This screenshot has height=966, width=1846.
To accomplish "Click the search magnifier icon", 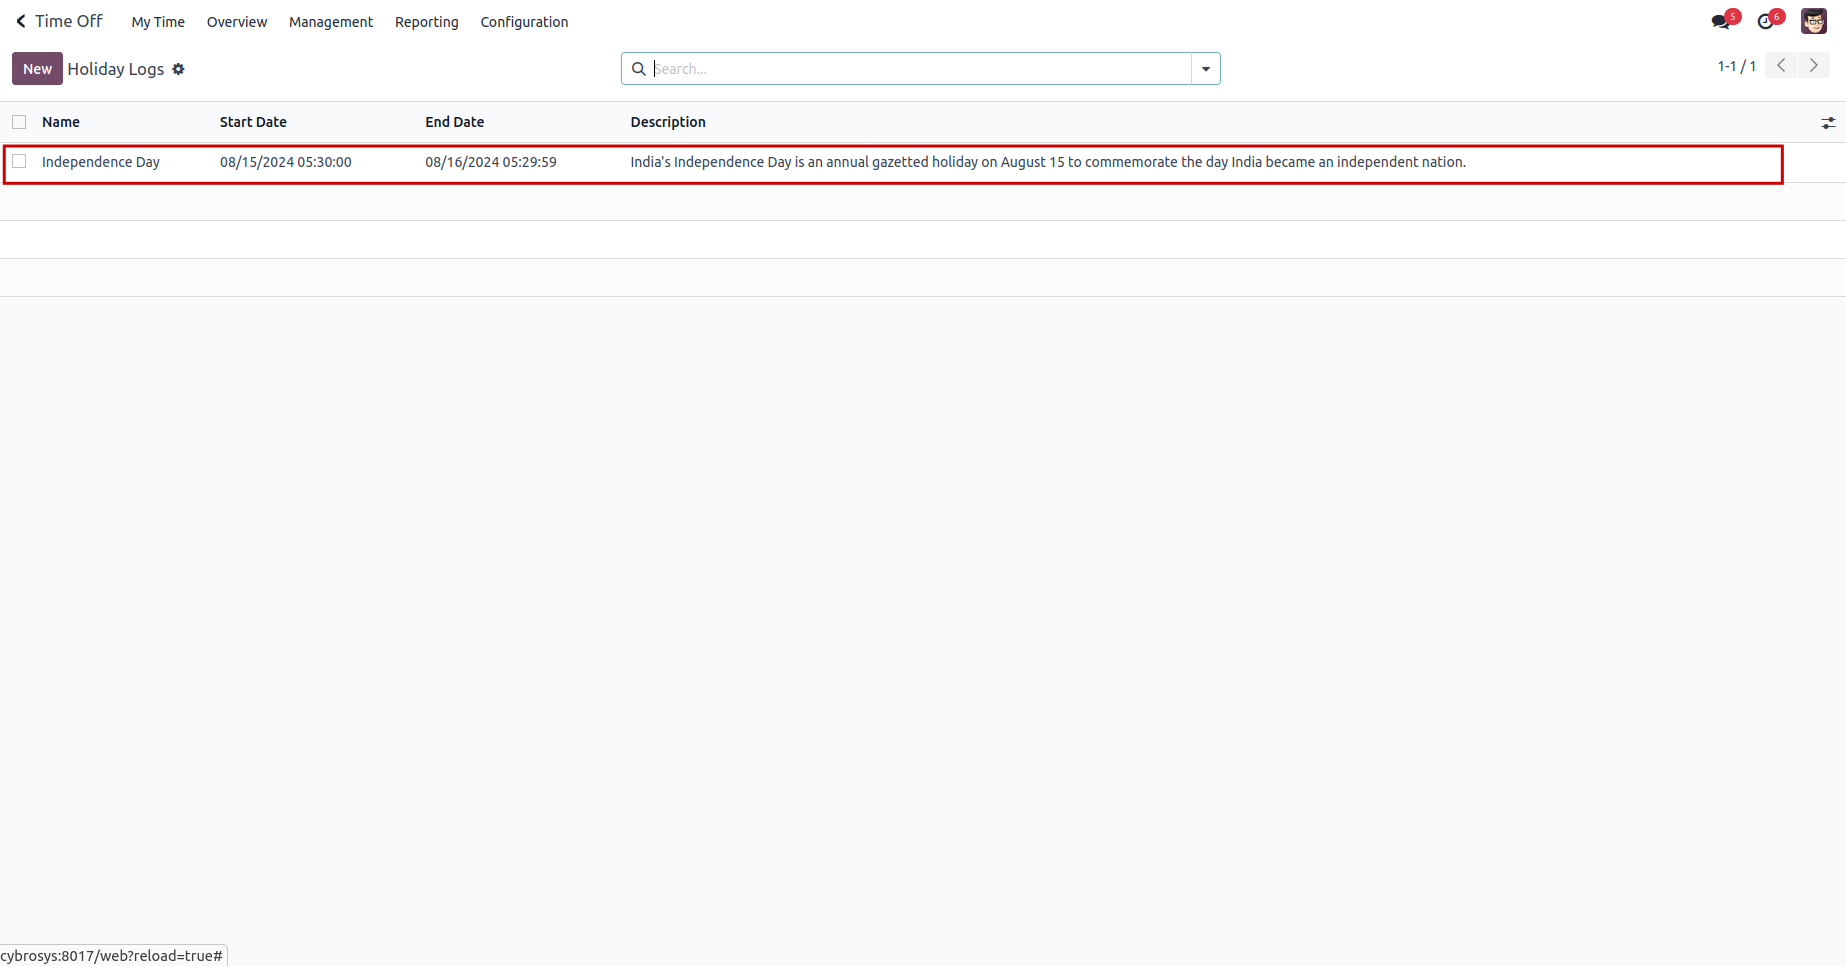I will (638, 69).
